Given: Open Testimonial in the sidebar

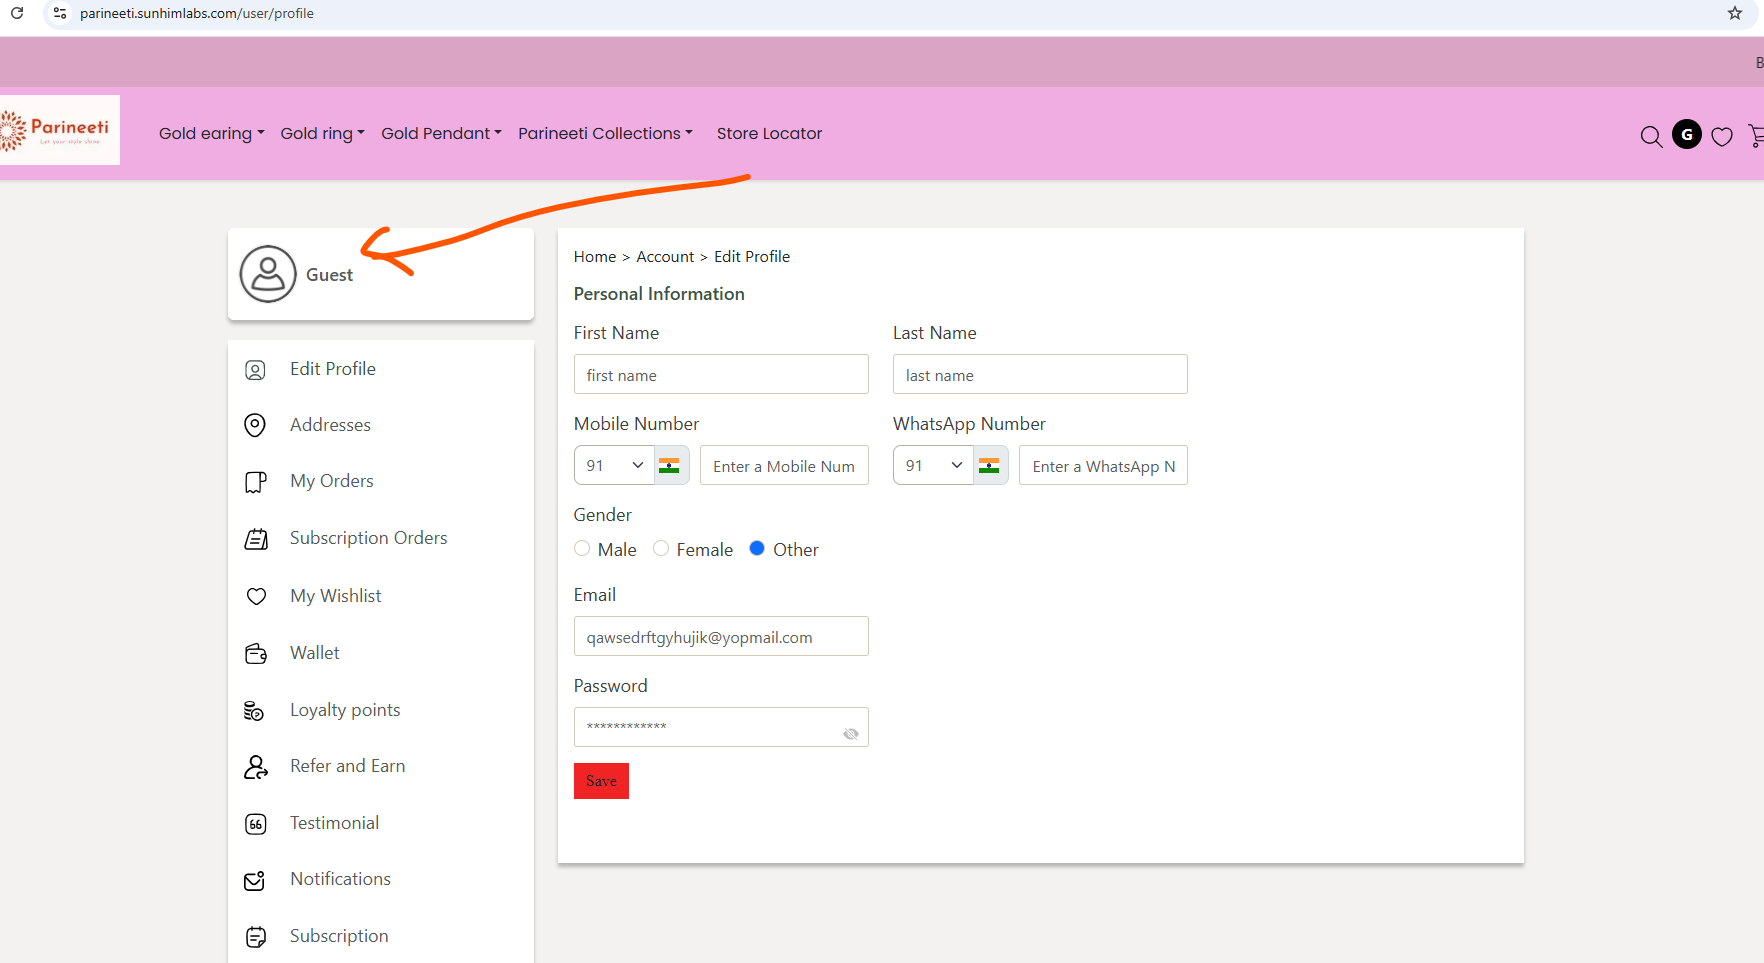Looking at the screenshot, I should click(335, 823).
